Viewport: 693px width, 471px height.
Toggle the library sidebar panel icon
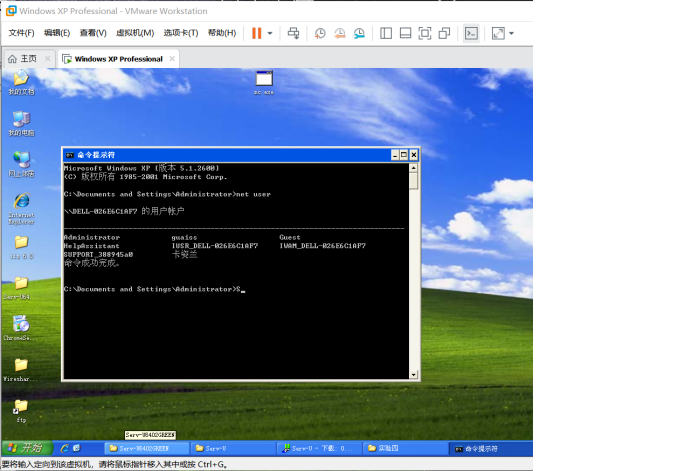pyautogui.click(x=386, y=33)
